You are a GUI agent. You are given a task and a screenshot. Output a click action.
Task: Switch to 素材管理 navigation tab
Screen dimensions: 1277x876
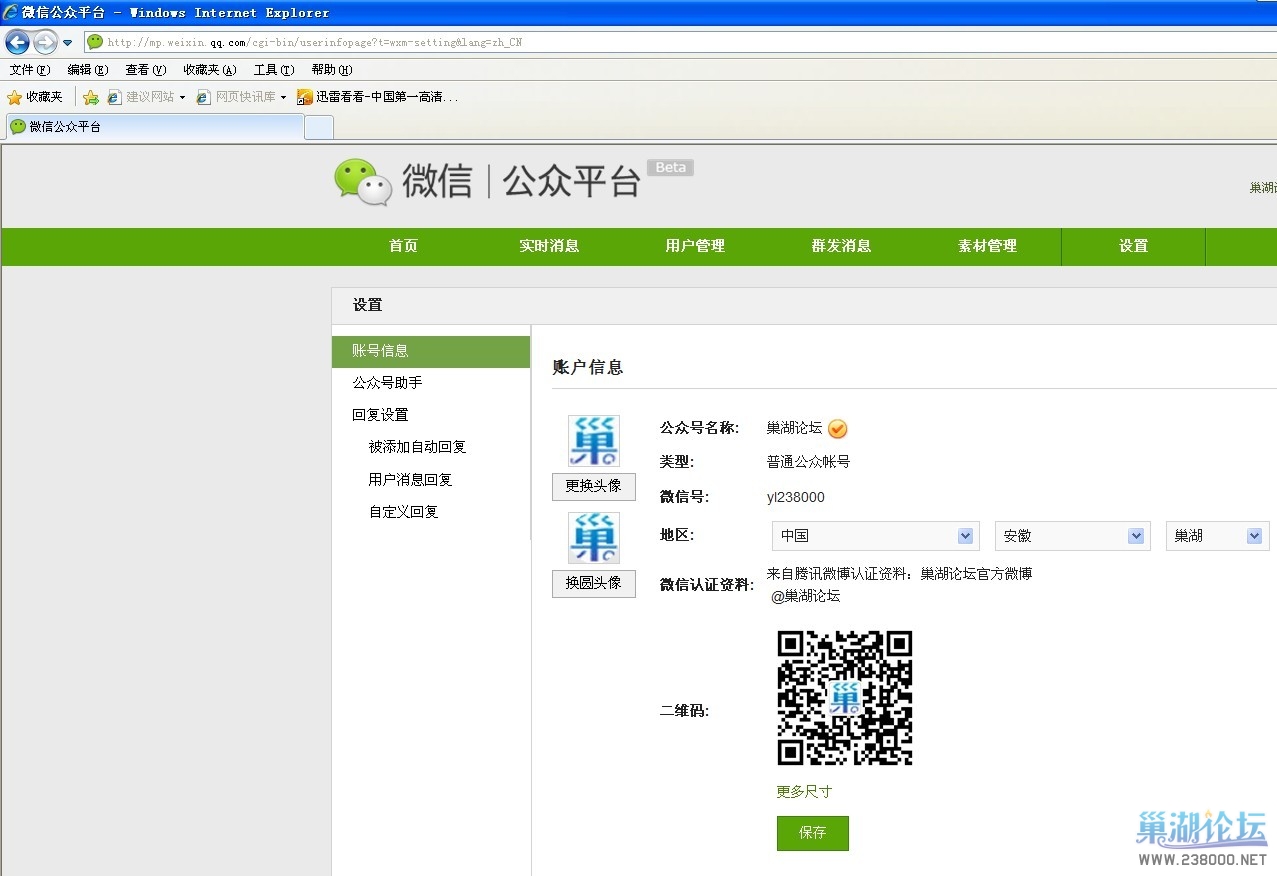pos(987,246)
